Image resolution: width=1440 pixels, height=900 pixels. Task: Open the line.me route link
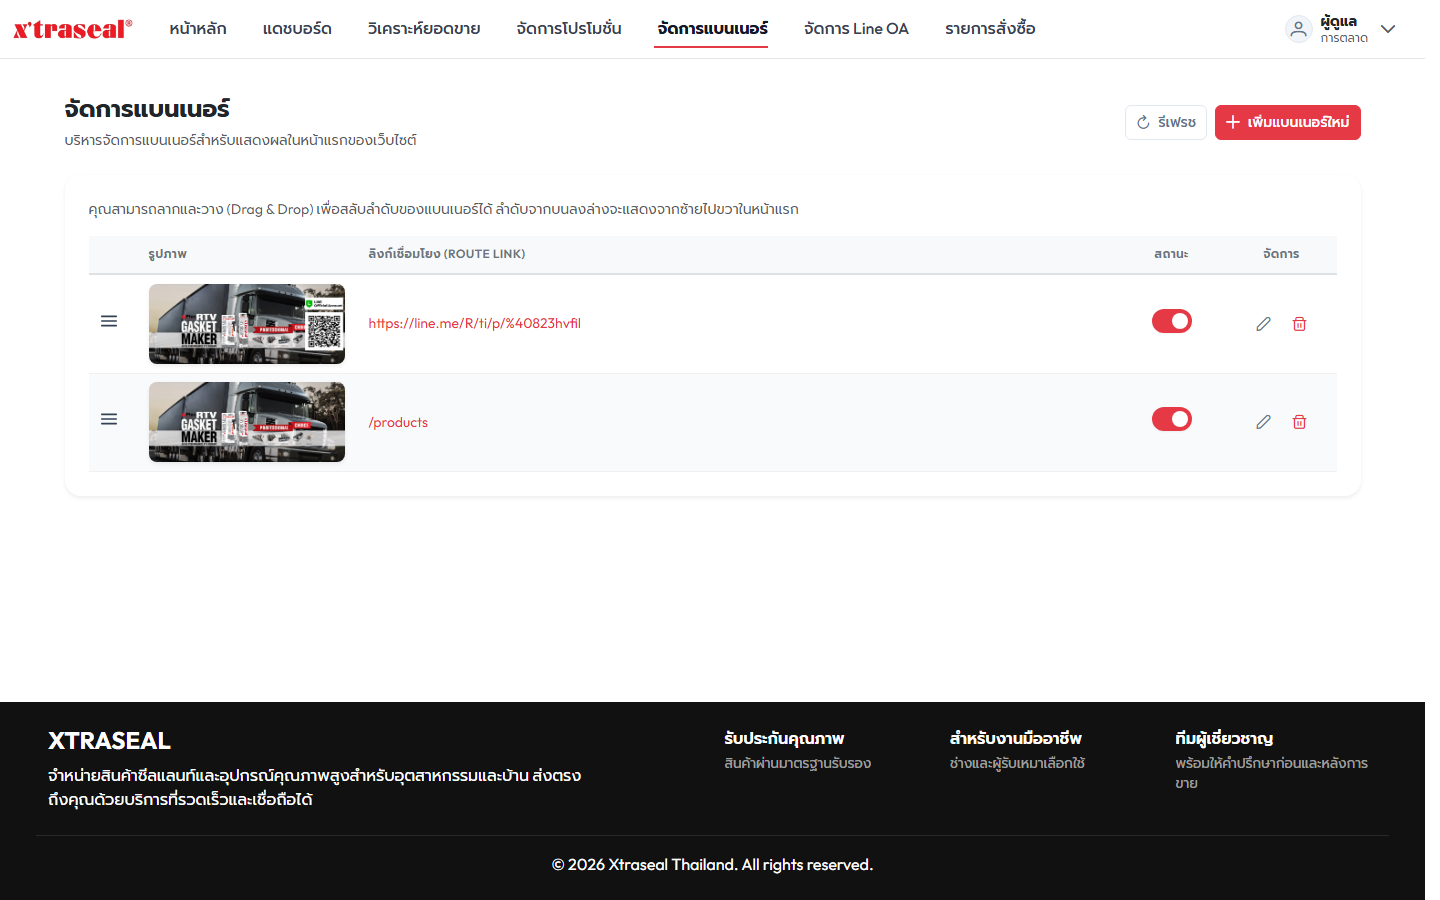click(x=474, y=323)
